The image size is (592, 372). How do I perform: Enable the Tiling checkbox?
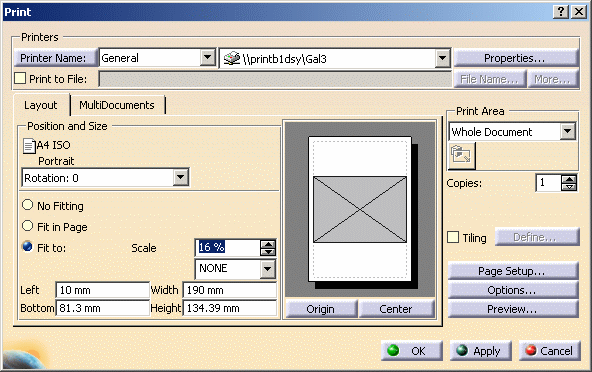click(453, 238)
